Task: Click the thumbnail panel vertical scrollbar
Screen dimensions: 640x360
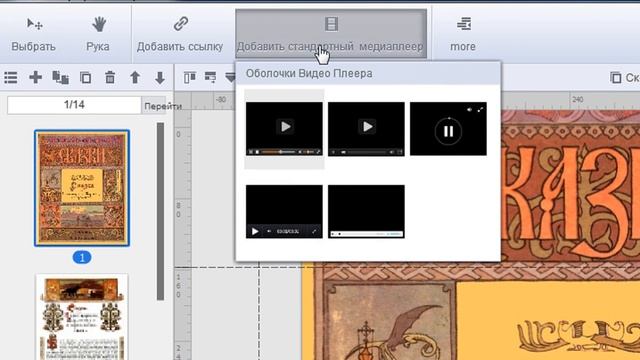Action: tap(160, 211)
